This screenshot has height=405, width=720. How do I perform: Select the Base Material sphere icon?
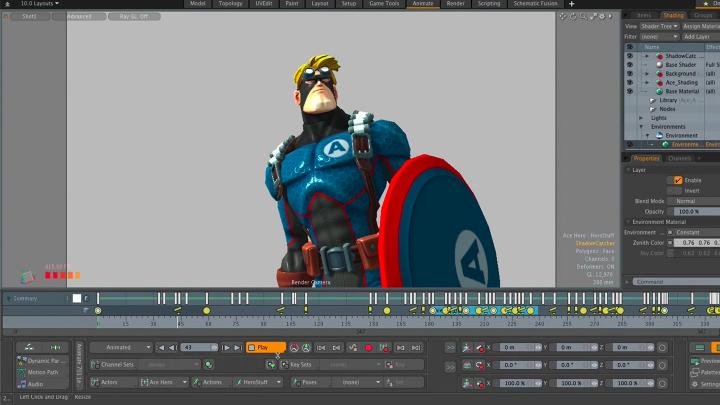point(659,91)
